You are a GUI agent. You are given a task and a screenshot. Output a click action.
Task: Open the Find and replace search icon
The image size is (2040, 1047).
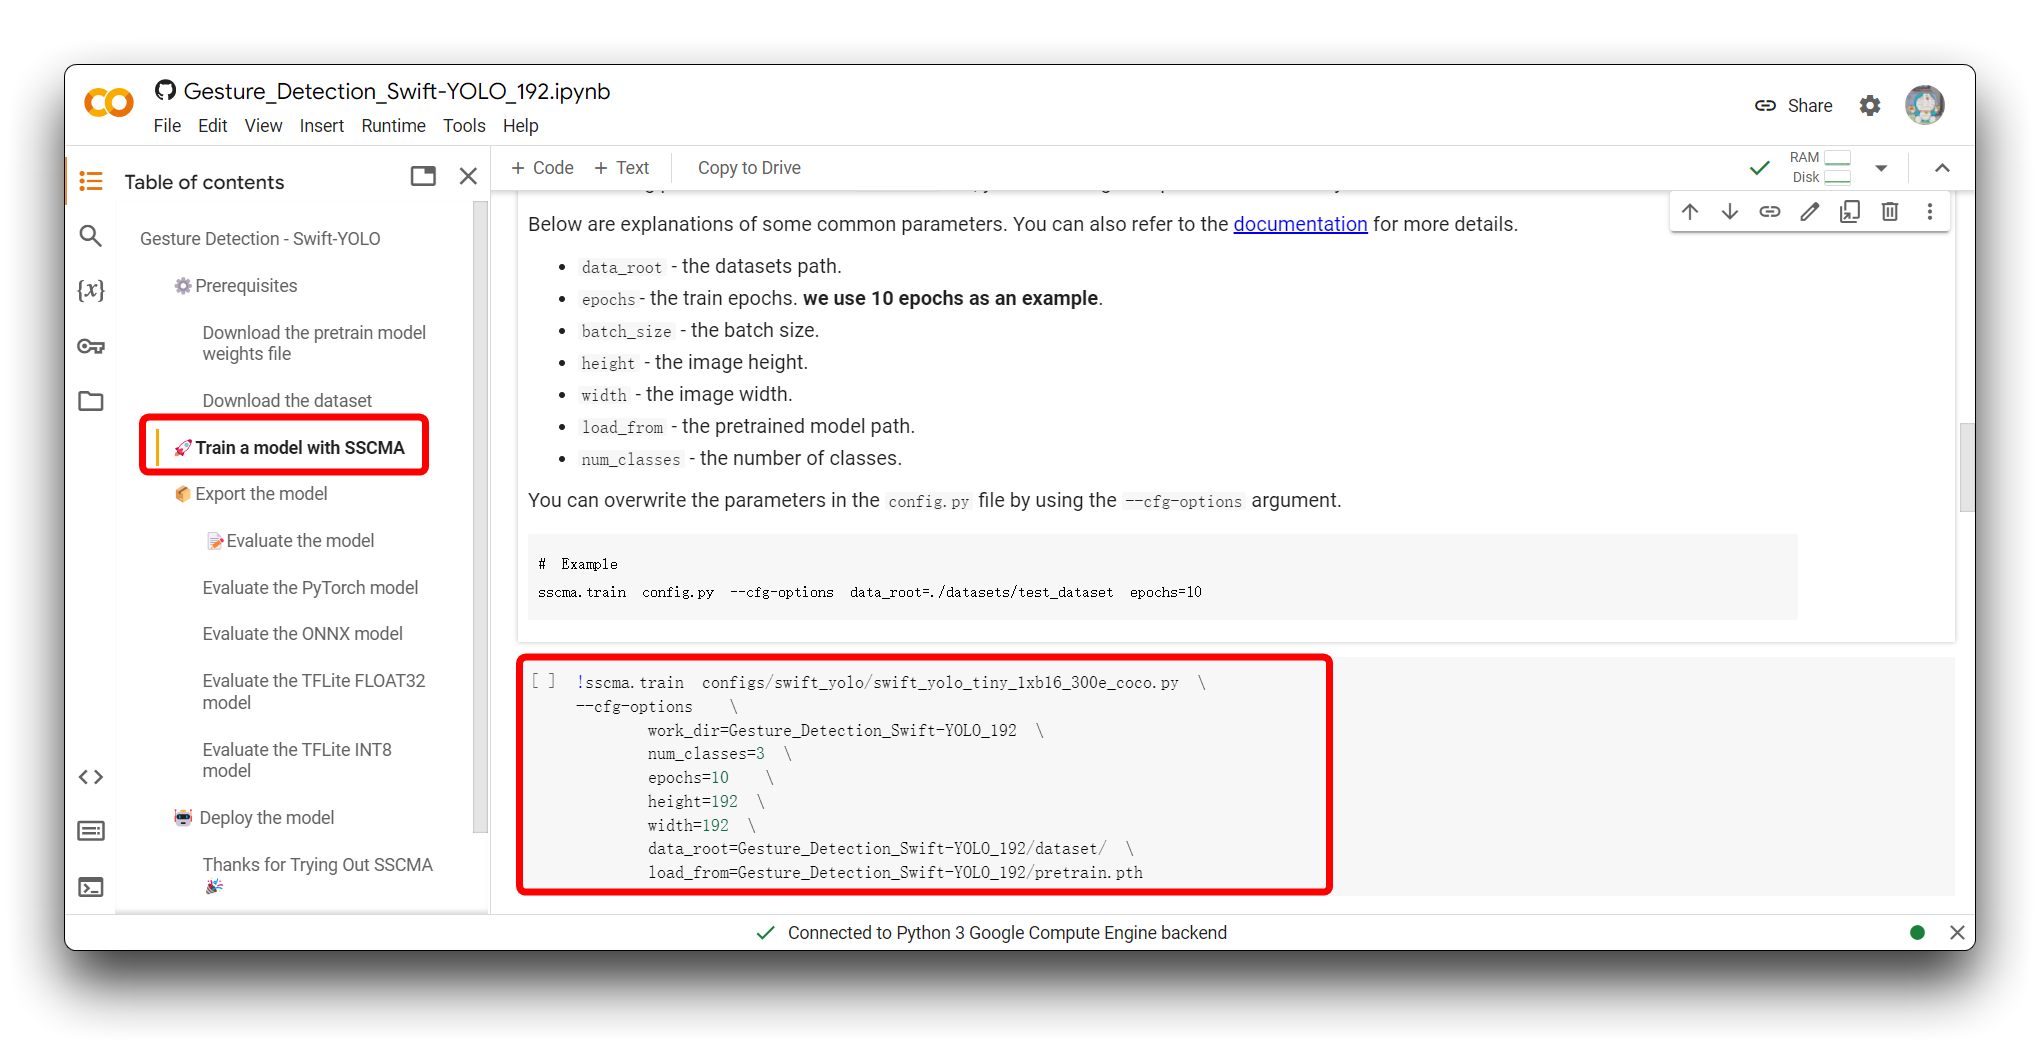click(x=91, y=236)
